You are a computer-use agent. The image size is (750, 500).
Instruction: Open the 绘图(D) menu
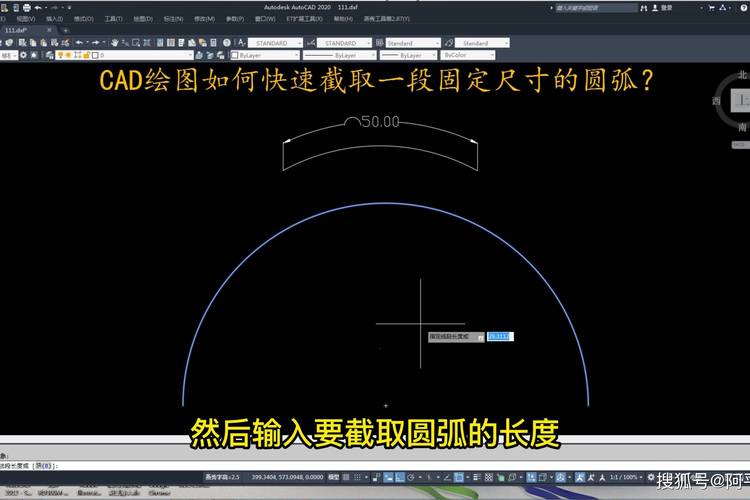(143, 19)
